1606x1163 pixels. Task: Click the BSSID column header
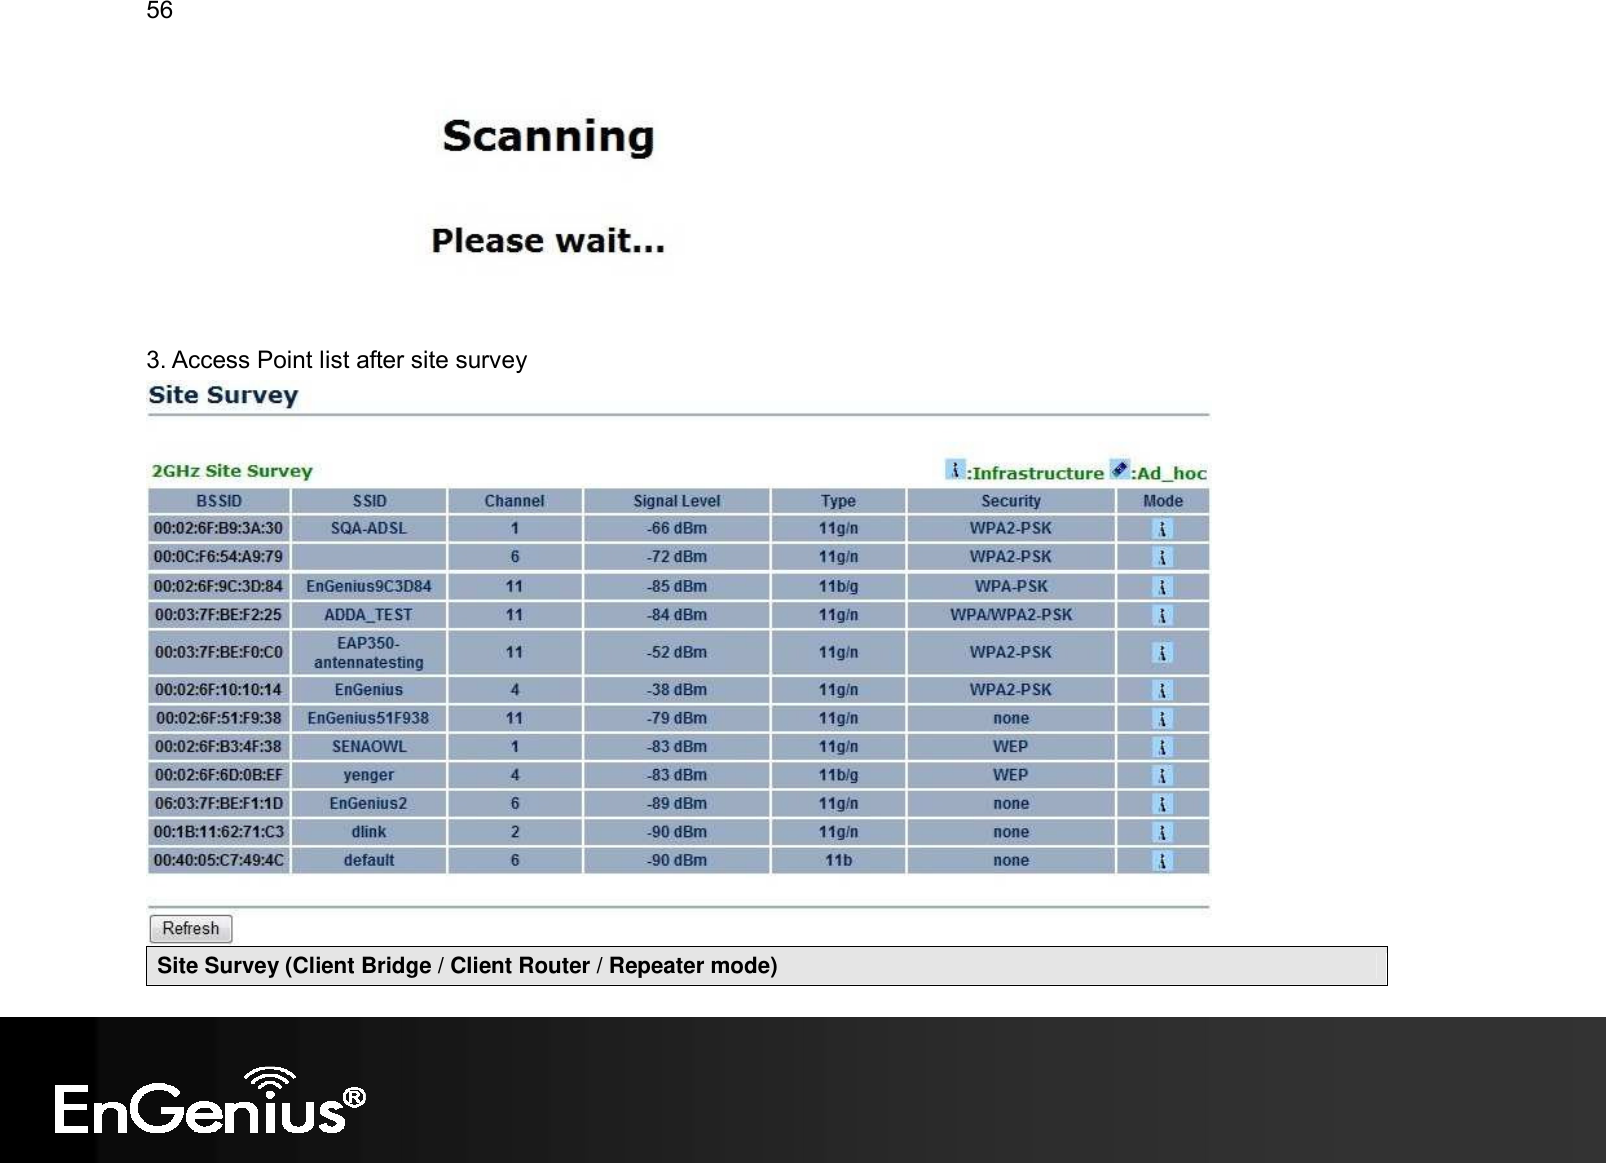pos(219,501)
